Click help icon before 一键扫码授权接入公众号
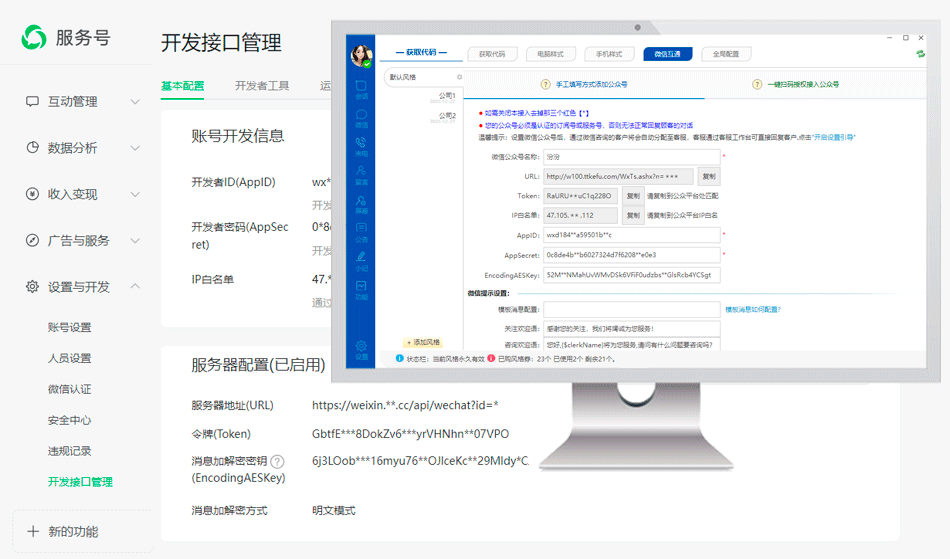This screenshot has height=559, width=950. click(757, 84)
